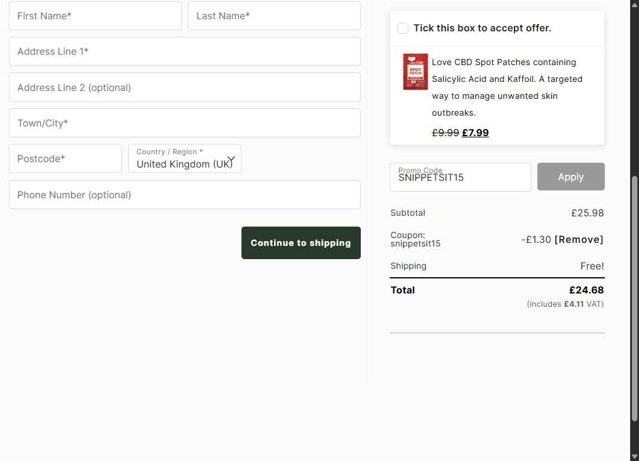Focus the Address Line 1 field
Viewport: 639px width, 461px height.
[x=185, y=51]
